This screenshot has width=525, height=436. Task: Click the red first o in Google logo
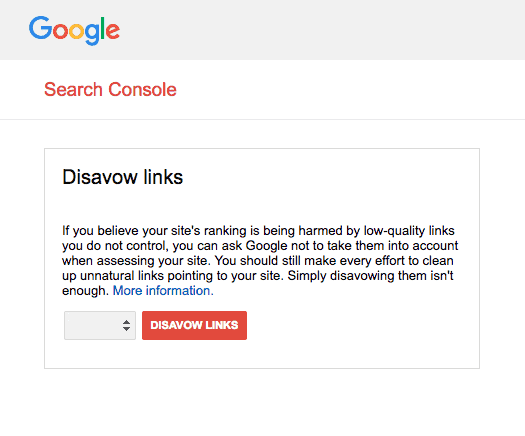pyautogui.click(x=60, y=31)
